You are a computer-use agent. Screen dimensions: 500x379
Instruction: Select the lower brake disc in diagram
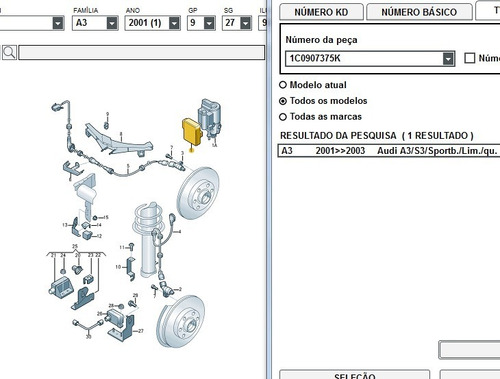click(x=181, y=321)
